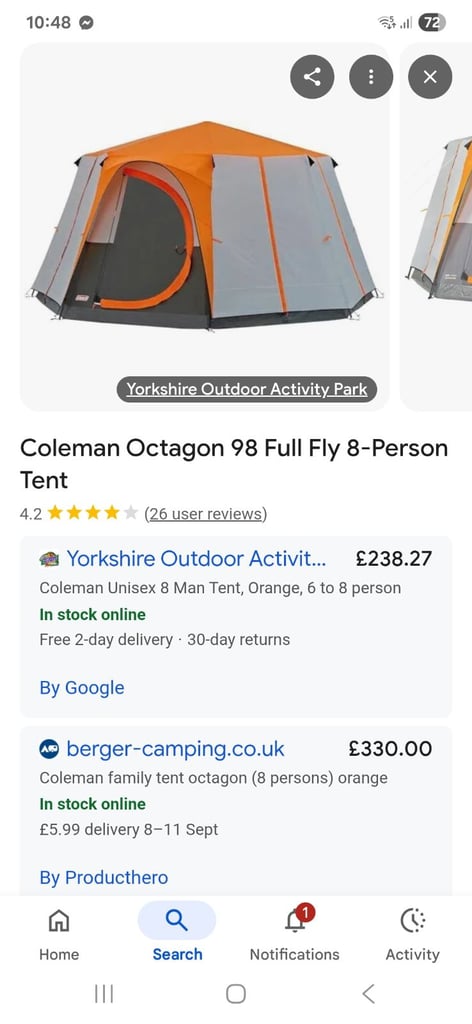
Task: Open the Activity clock icon
Action: 412,920
